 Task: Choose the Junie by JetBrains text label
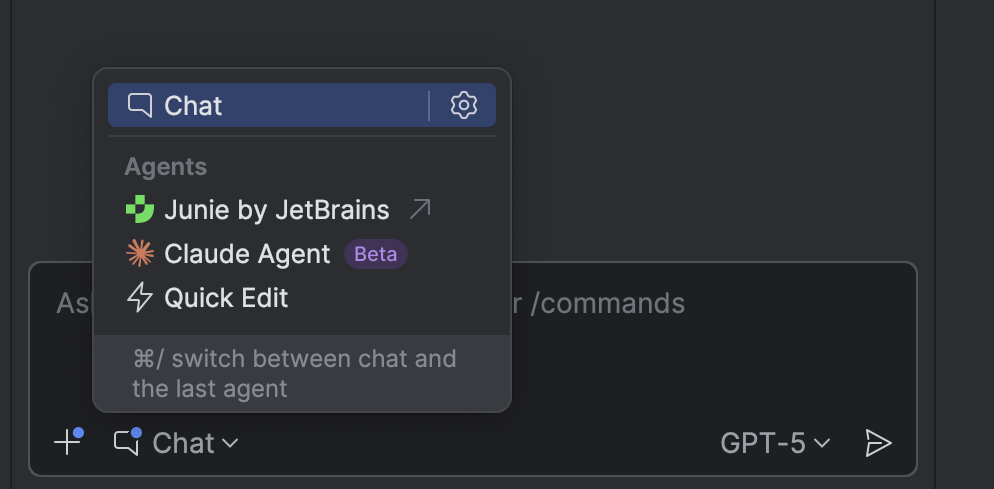click(277, 210)
